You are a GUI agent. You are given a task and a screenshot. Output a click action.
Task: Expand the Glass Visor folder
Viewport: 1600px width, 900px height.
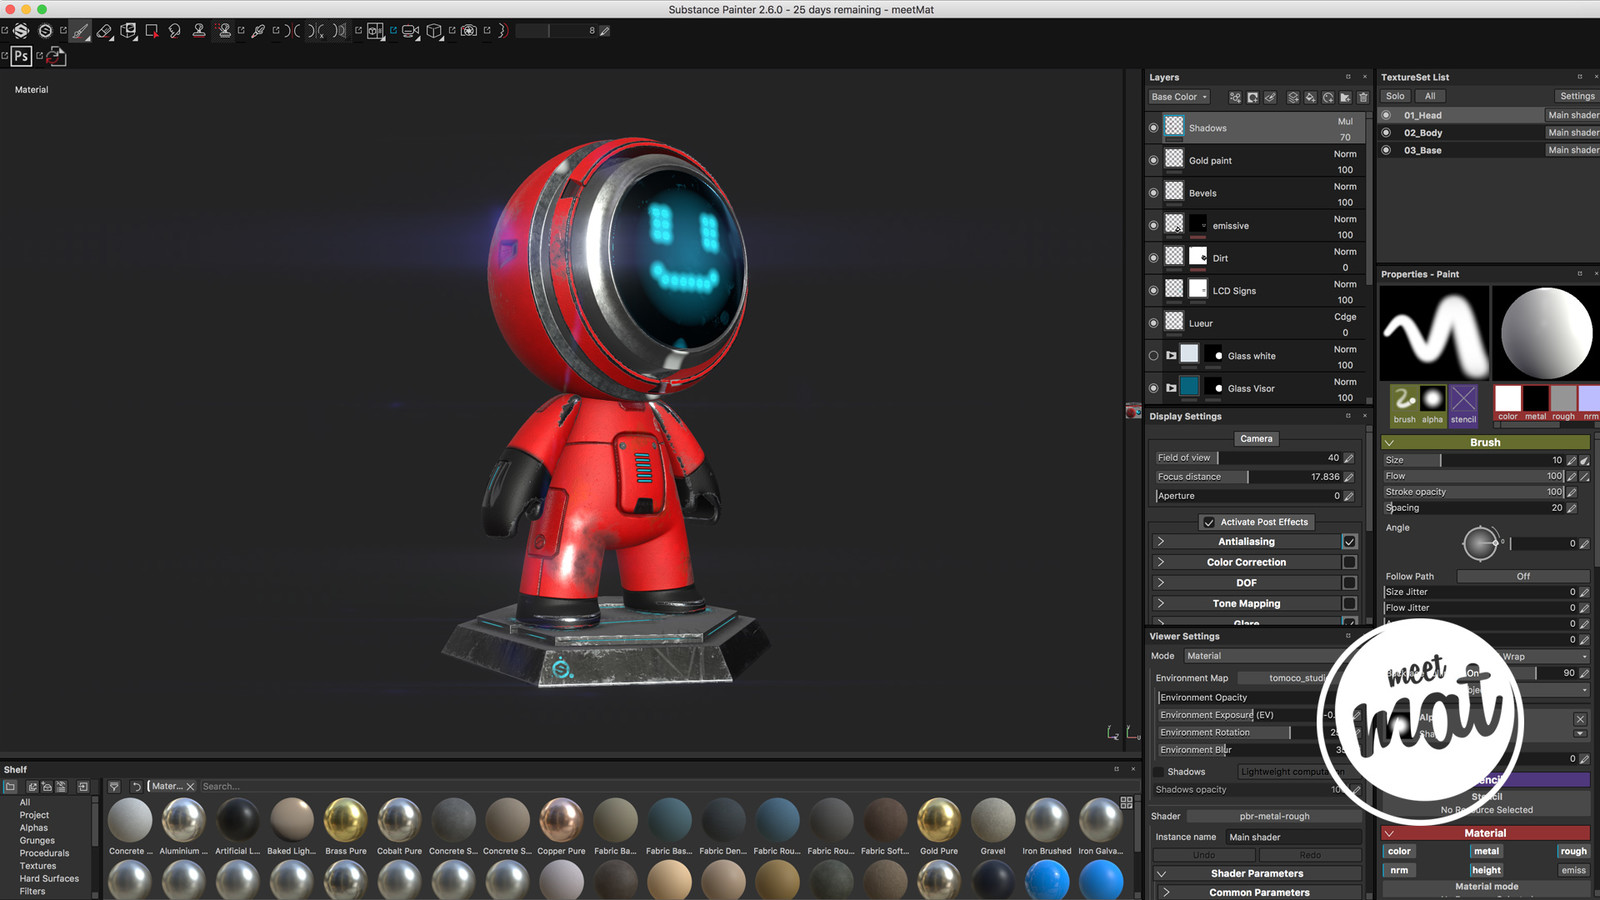tap(1171, 388)
